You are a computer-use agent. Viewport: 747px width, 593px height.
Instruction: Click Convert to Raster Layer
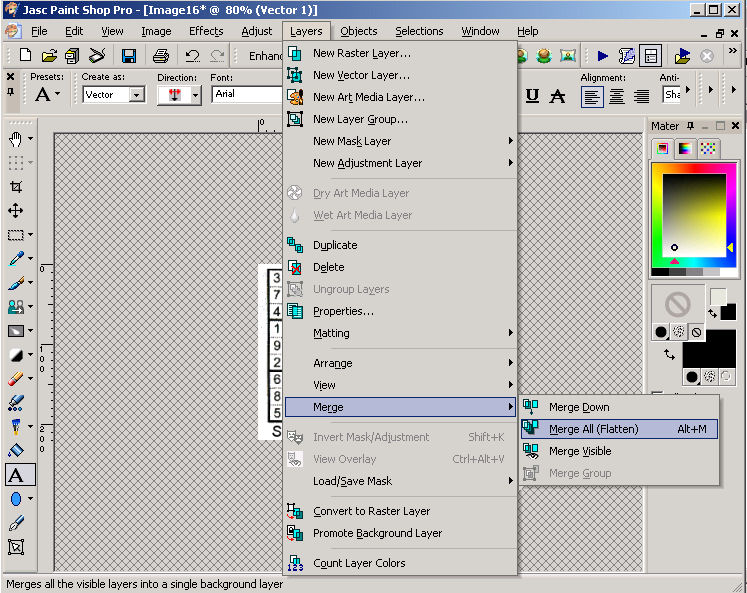(371, 511)
